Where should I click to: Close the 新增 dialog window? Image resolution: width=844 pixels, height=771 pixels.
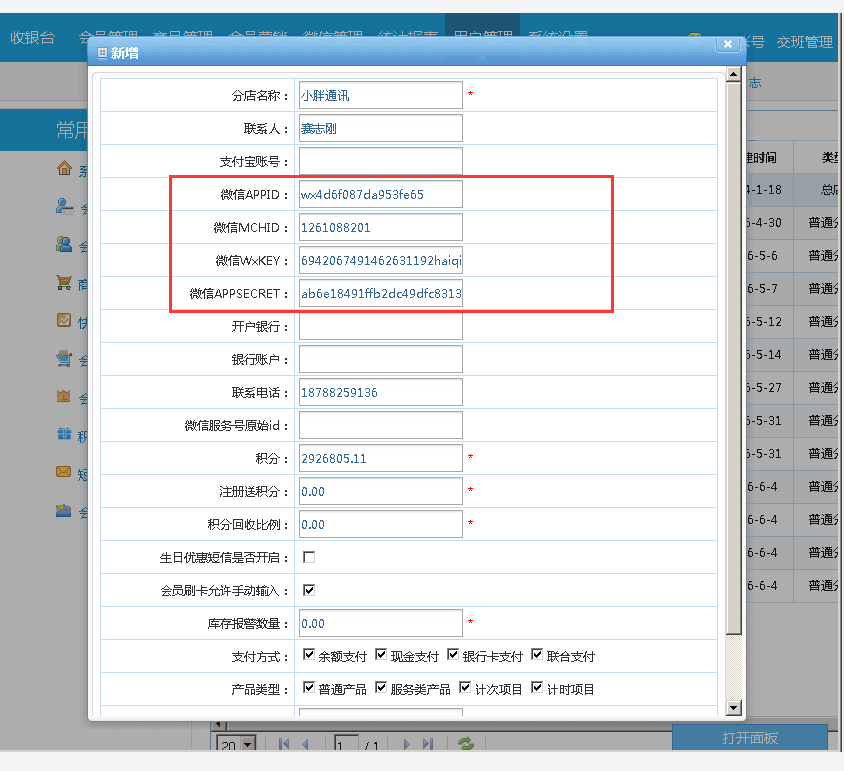(x=727, y=43)
